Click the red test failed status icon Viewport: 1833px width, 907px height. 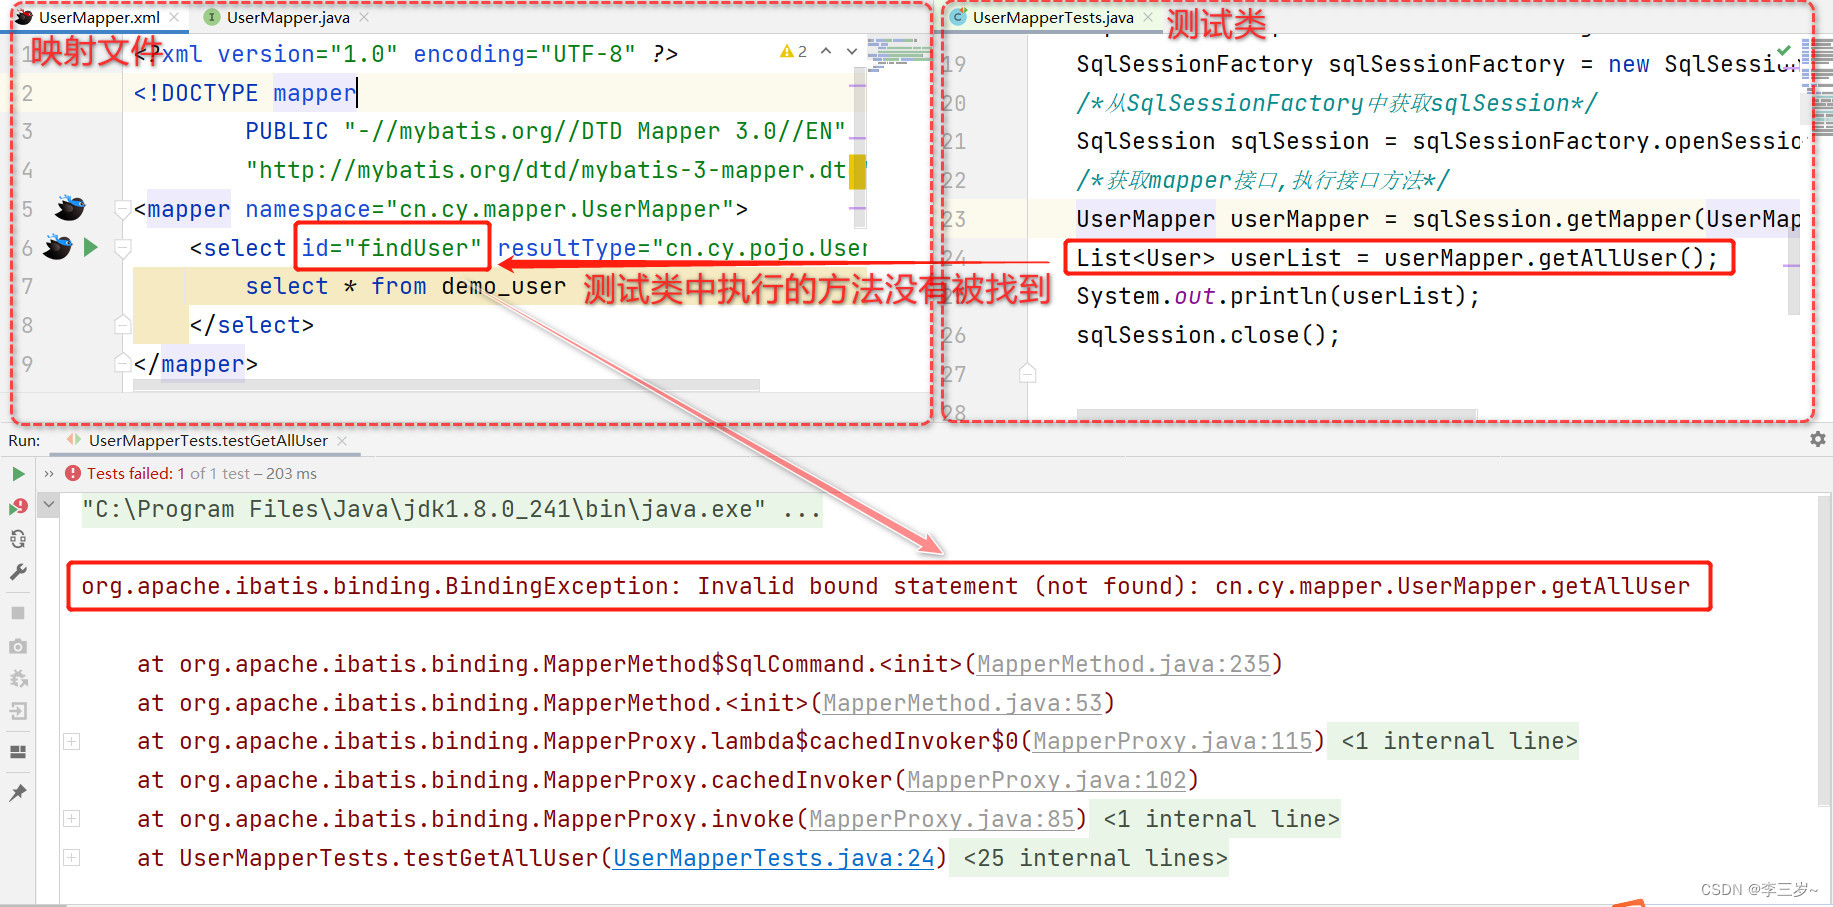tap(72, 474)
